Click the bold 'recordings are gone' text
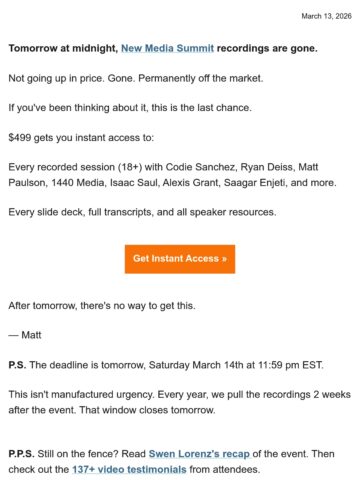This screenshot has width=360, height=480. click(x=267, y=48)
